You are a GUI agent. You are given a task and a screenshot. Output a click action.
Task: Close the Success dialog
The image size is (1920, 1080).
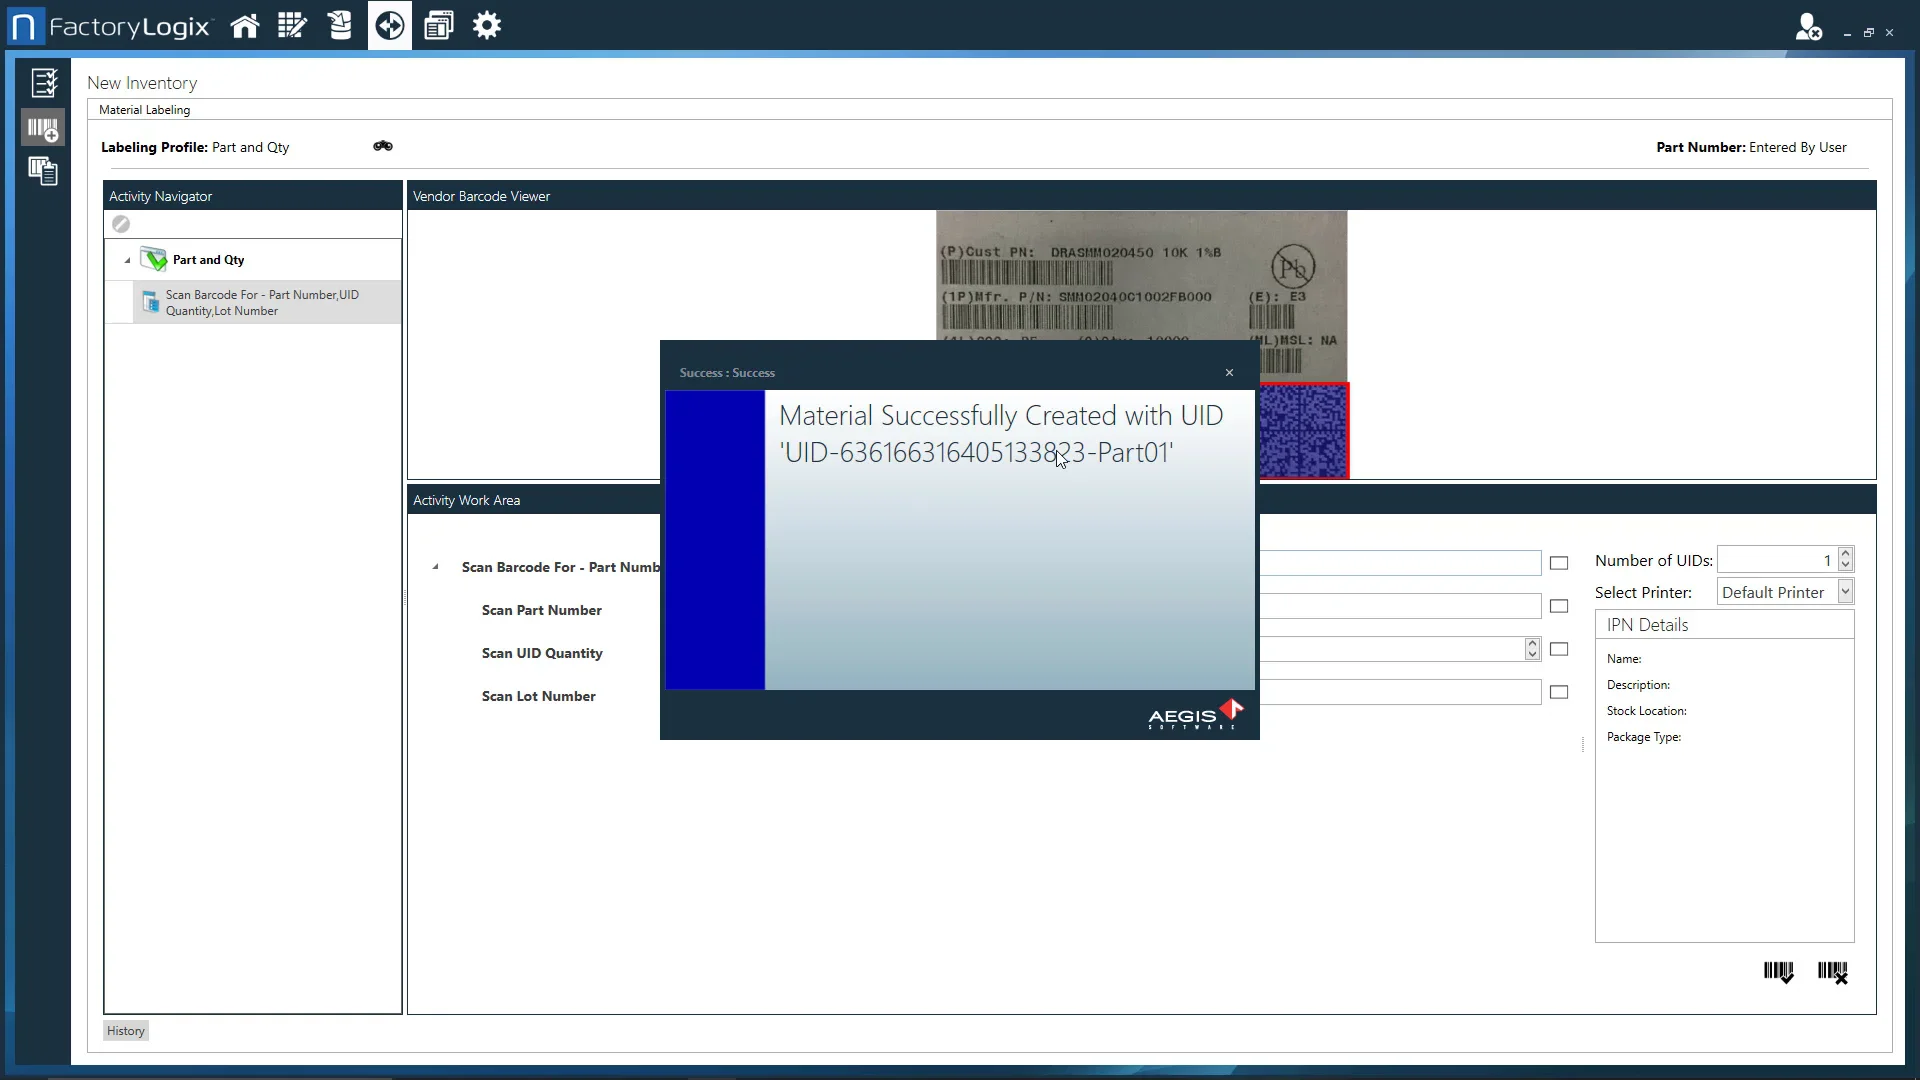pyautogui.click(x=1229, y=372)
